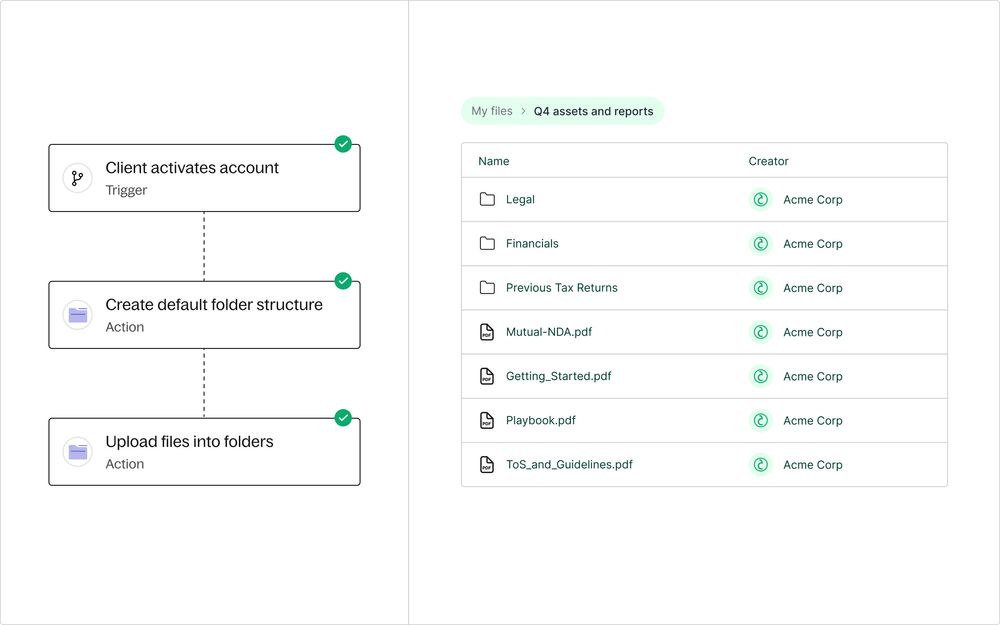This screenshot has height=625, width=1000.
Task: Click the PDF icon beside ToS_and_Guidelines.pdf
Action: coord(486,464)
